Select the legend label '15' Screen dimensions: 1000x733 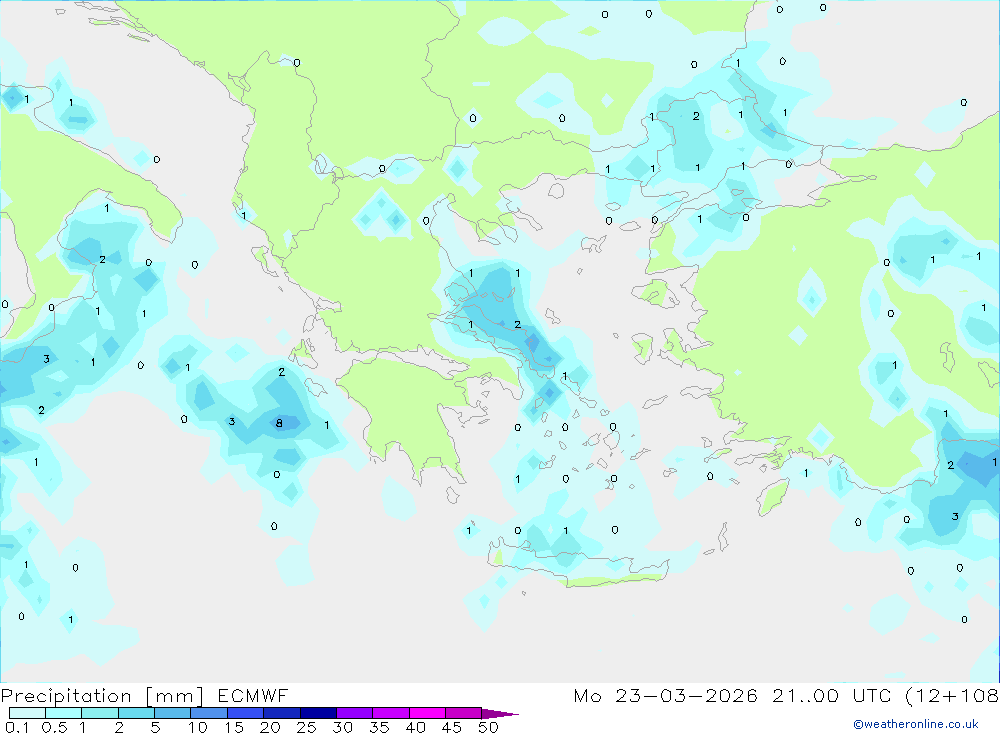(234, 727)
